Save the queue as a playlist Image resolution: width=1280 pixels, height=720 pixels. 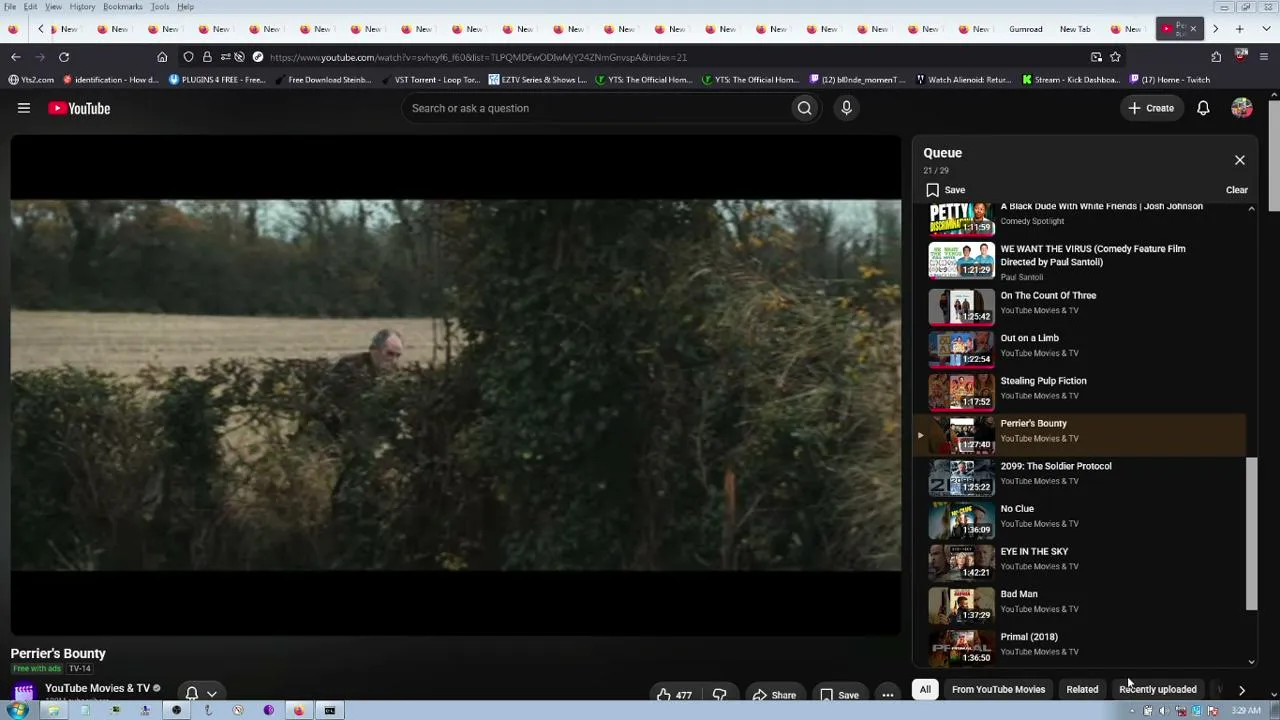(945, 190)
